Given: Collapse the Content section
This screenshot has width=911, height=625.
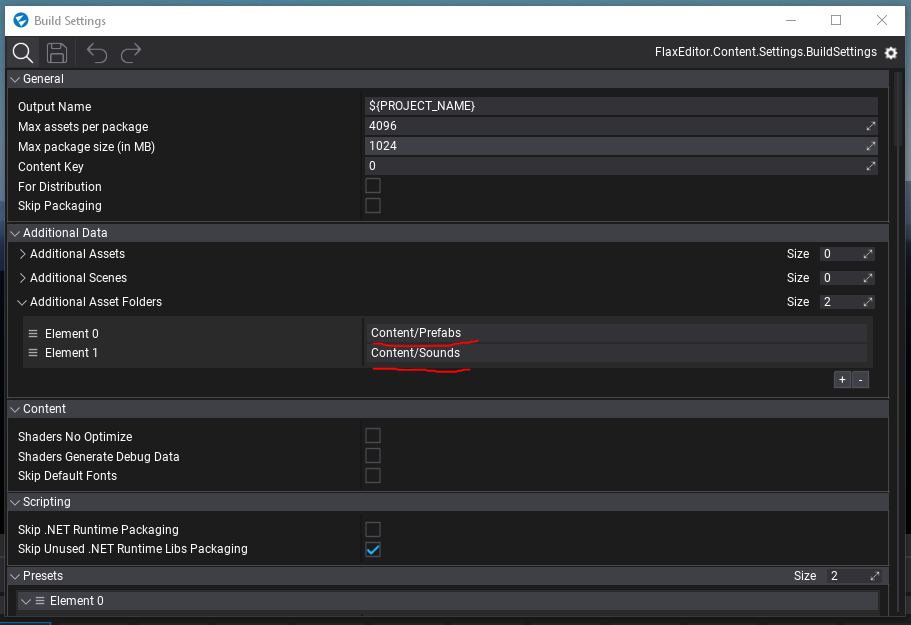Looking at the screenshot, I should pyautogui.click(x=15, y=409).
